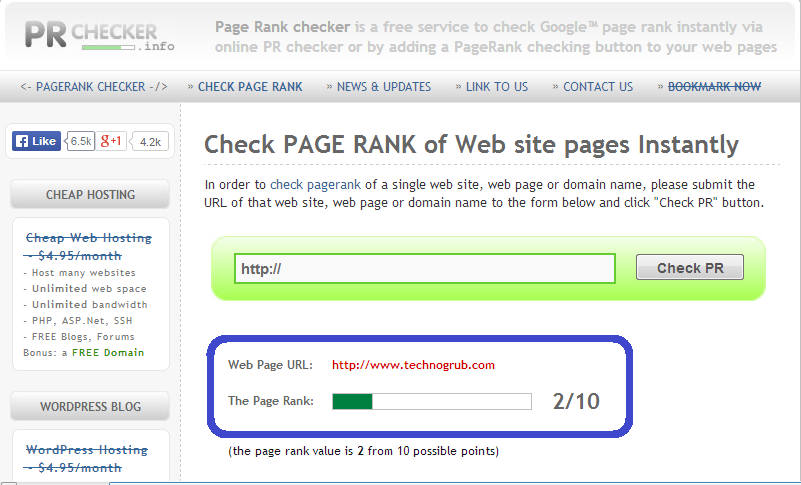Click the Google +1 button
The height and width of the screenshot is (485, 801).
[x=111, y=141]
